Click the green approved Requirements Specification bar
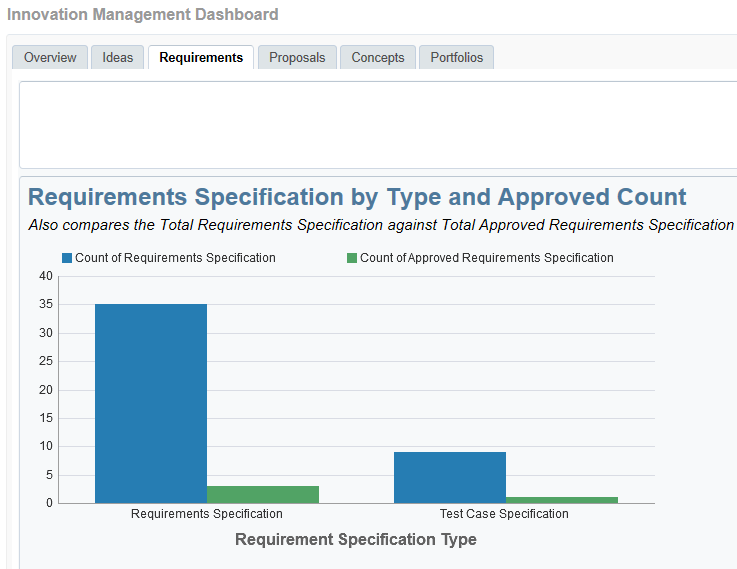737x569 pixels. [x=263, y=494]
